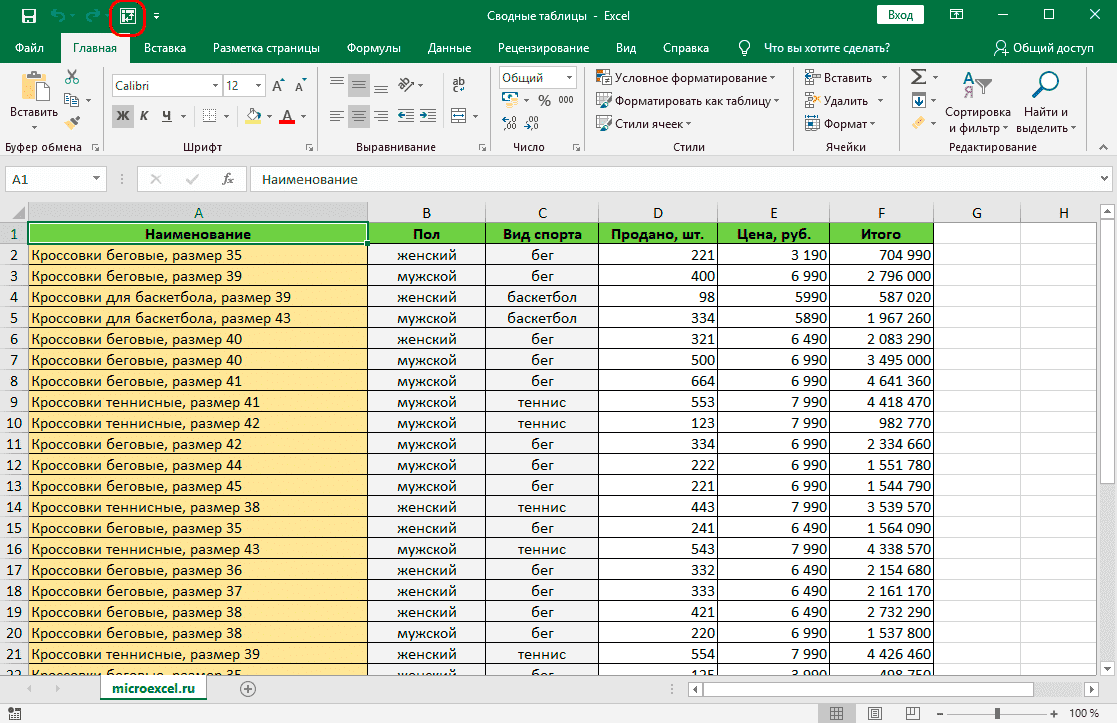Expand the Общий number format dropdown
Screen dimensions: 1117x723
tap(570, 78)
